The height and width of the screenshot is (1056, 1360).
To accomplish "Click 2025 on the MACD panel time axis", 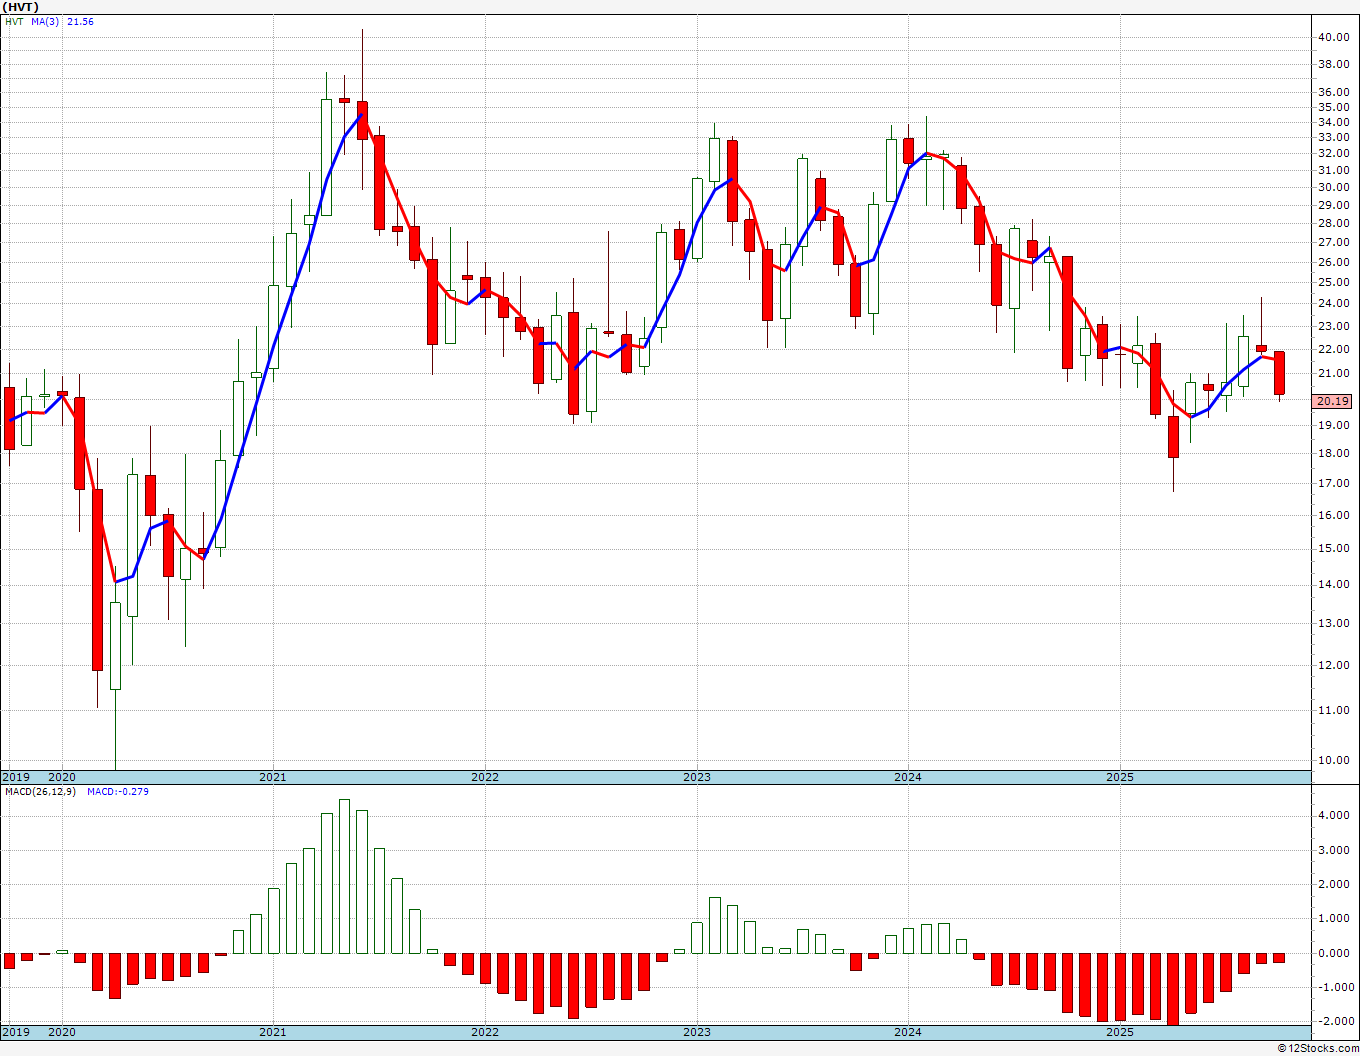I will pos(1120,1032).
